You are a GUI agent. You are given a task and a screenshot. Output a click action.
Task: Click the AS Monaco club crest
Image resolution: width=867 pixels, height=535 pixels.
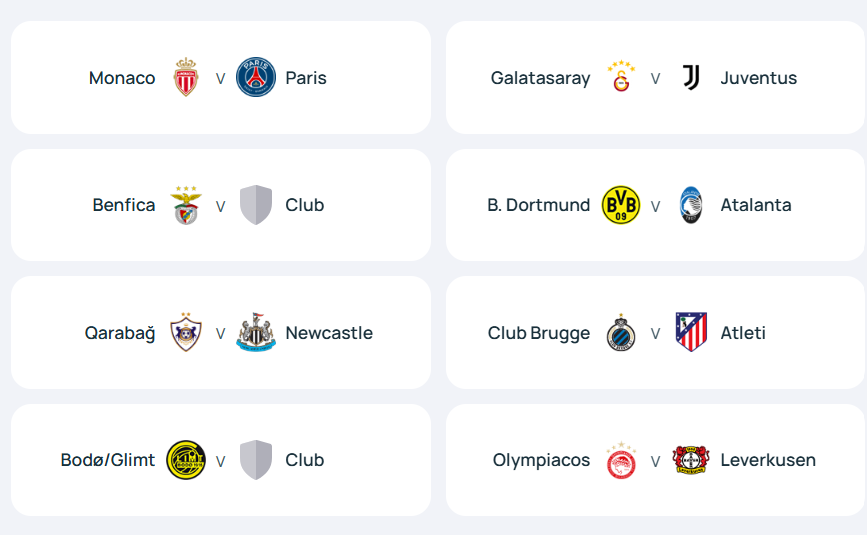click(186, 77)
